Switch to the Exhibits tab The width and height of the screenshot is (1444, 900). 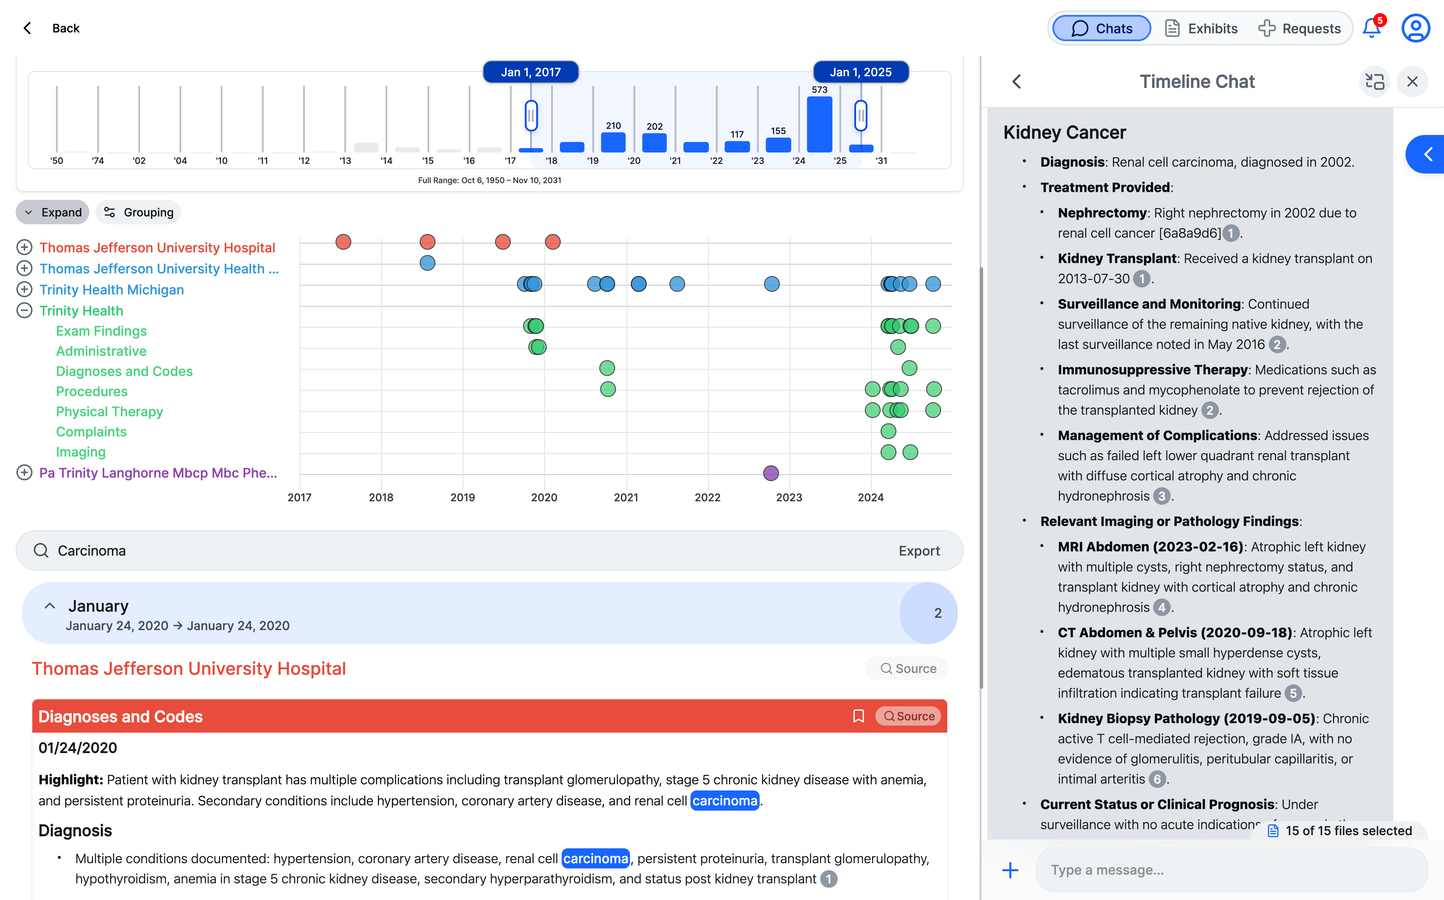1201,28
